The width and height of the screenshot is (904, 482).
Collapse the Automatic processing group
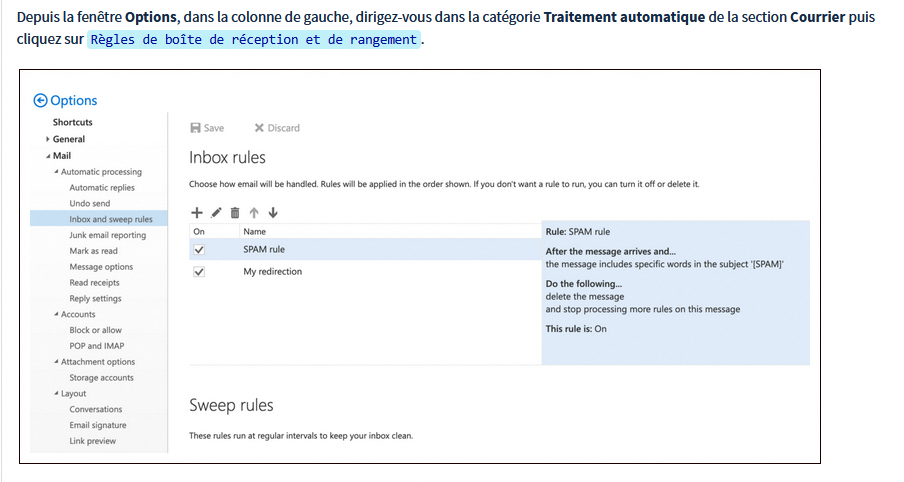pyautogui.click(x=56, y=172)
